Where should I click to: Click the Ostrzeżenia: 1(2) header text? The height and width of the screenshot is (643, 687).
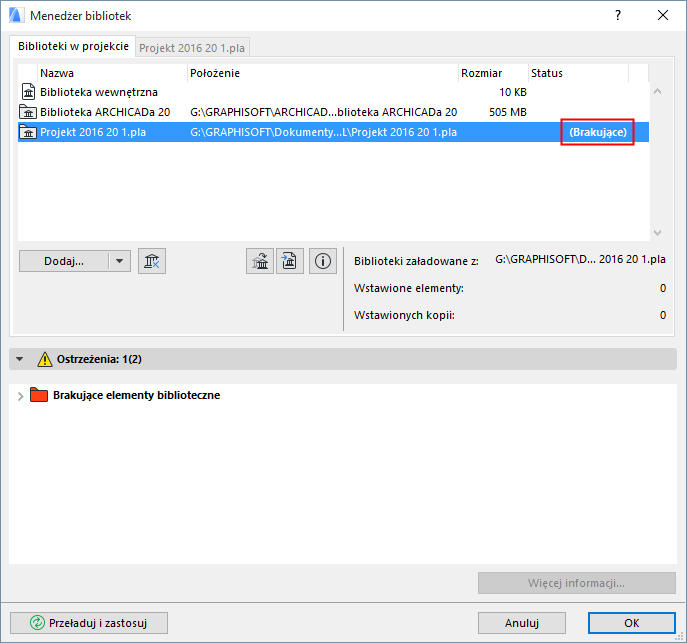[x=99, y=359]
